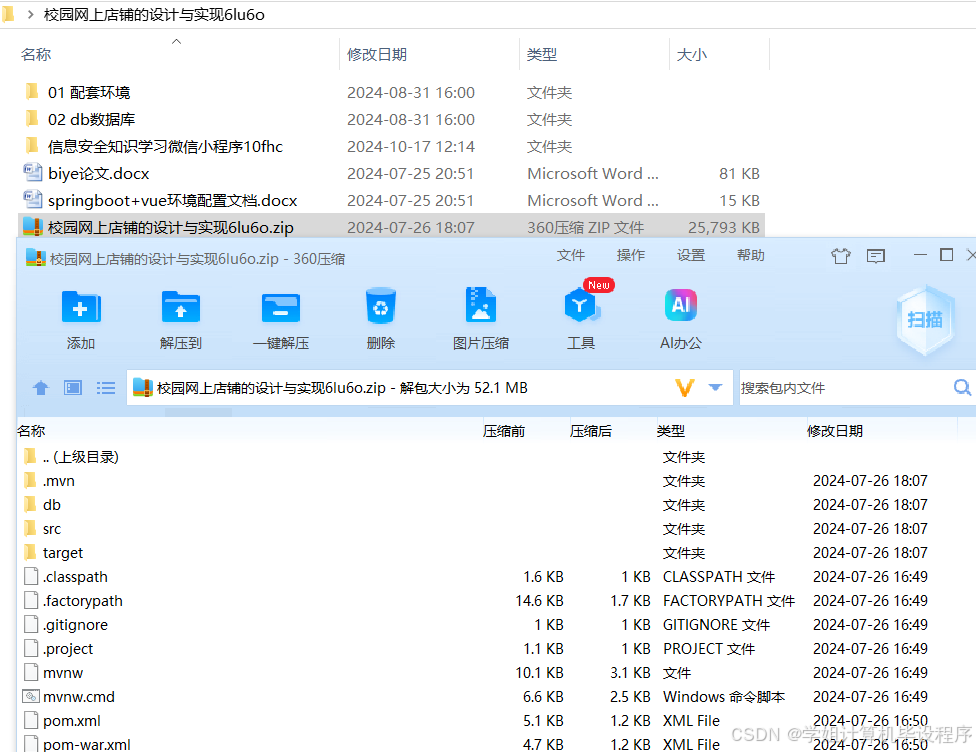Select the 解压到 extract icon
976x752 pixels.
[x=180, y=315]
